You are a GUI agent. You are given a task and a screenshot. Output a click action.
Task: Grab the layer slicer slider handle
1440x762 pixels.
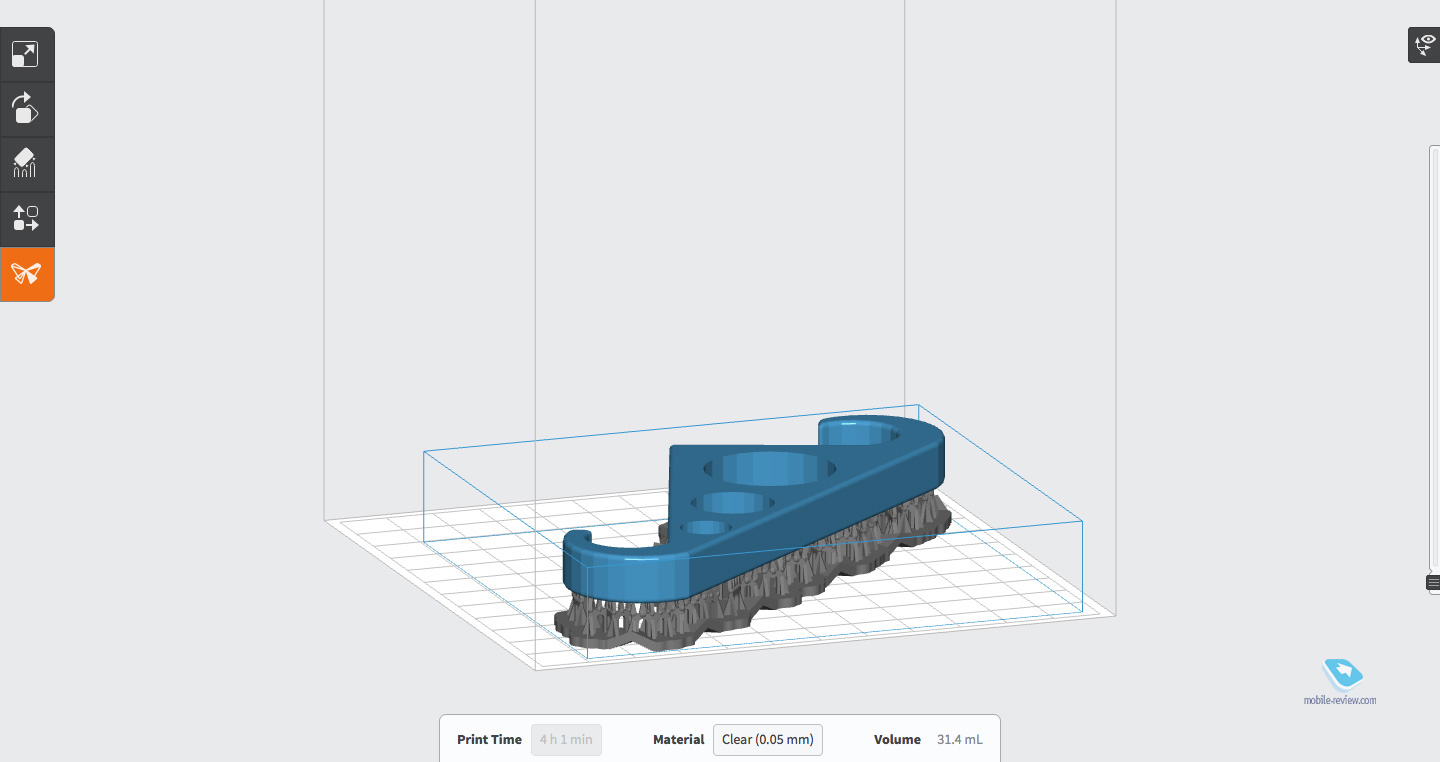[x=1433, y=582]
